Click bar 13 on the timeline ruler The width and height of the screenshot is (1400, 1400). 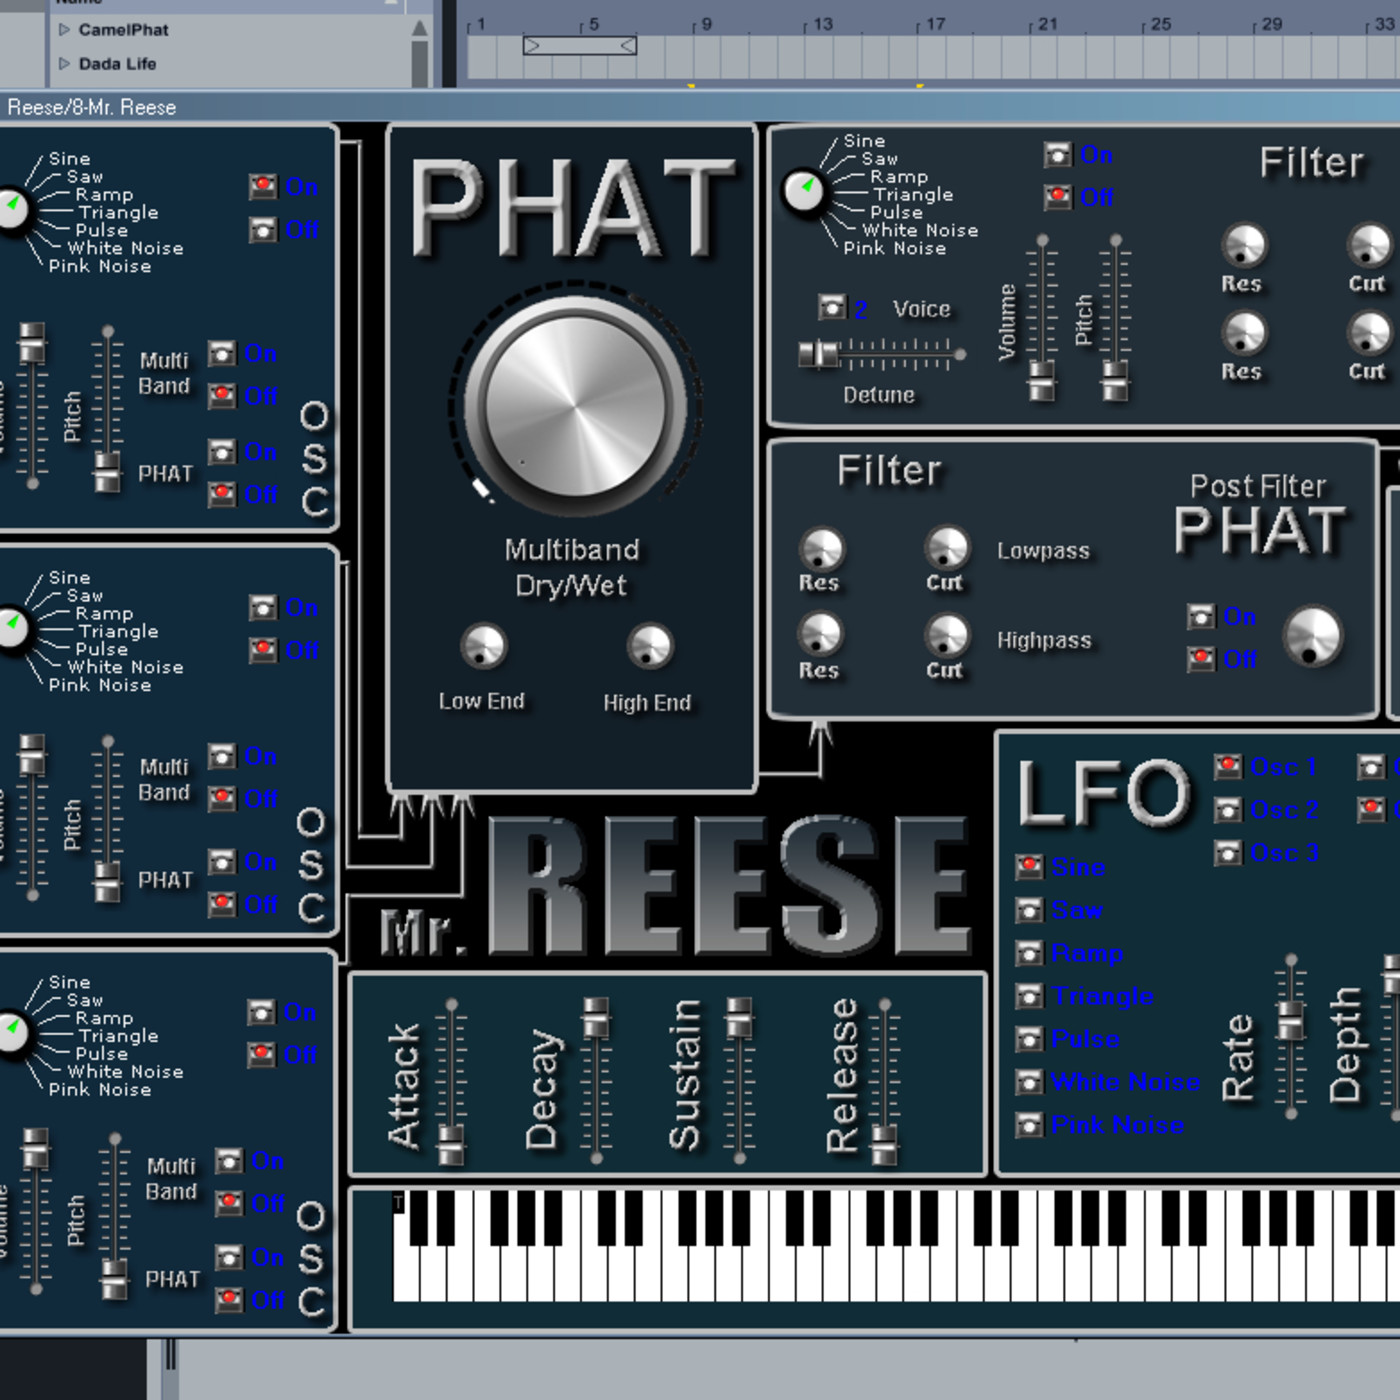click(820, 24)
